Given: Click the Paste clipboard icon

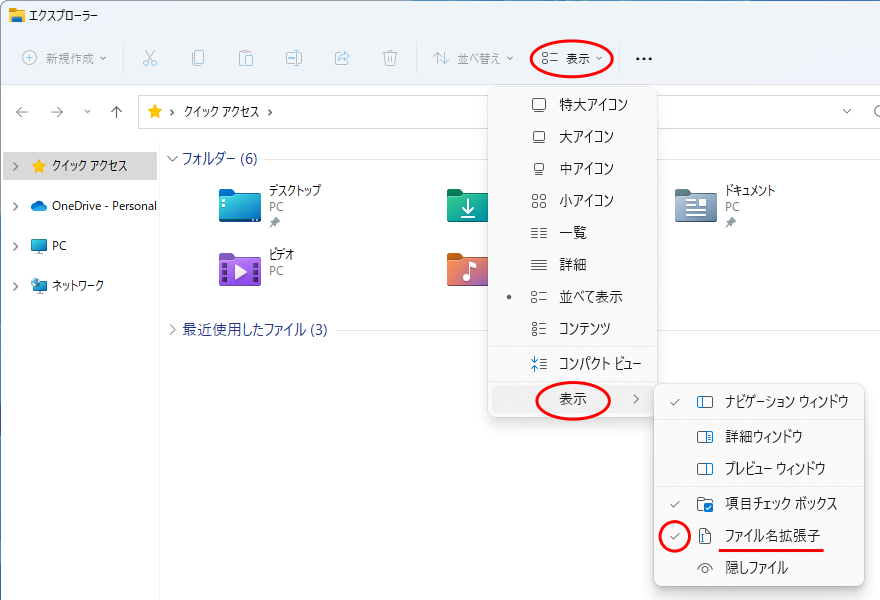Looking at the screenshot, I should pyautogui.click(x=246, y=58).
